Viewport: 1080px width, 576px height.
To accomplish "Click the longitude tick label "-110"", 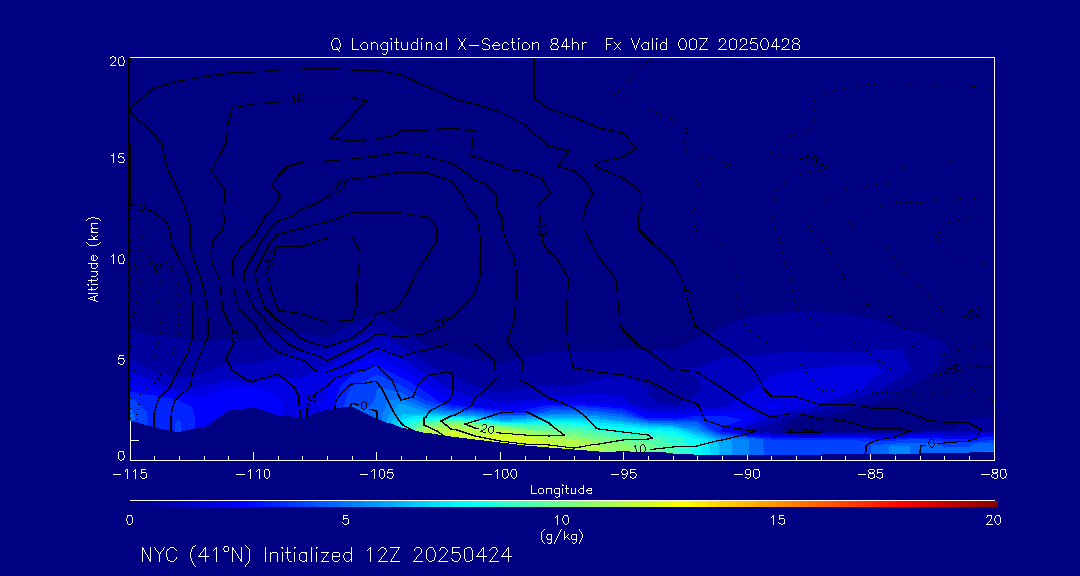I will 253,474.
